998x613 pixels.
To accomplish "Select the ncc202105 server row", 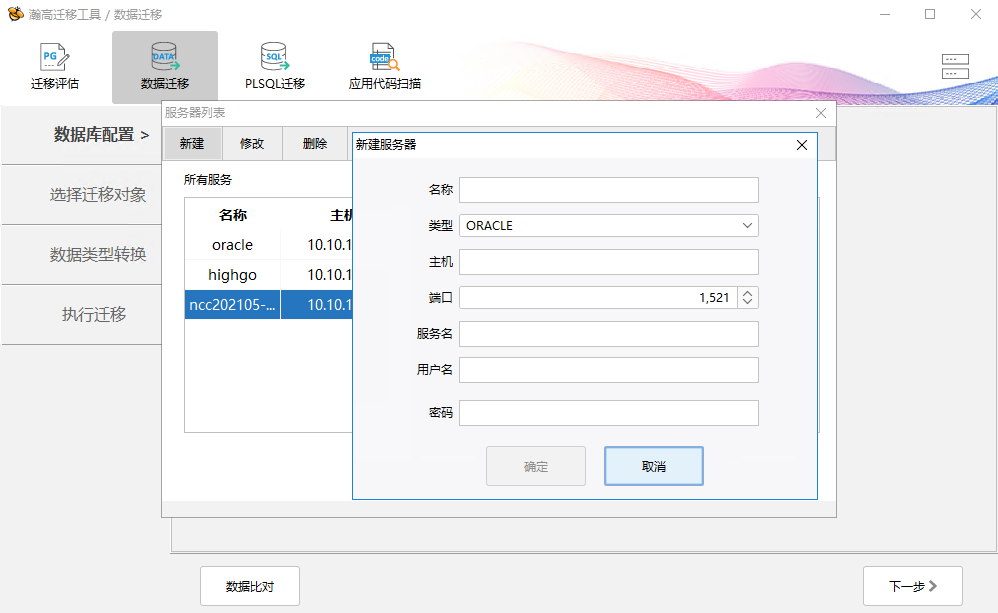I will (269, 305).
